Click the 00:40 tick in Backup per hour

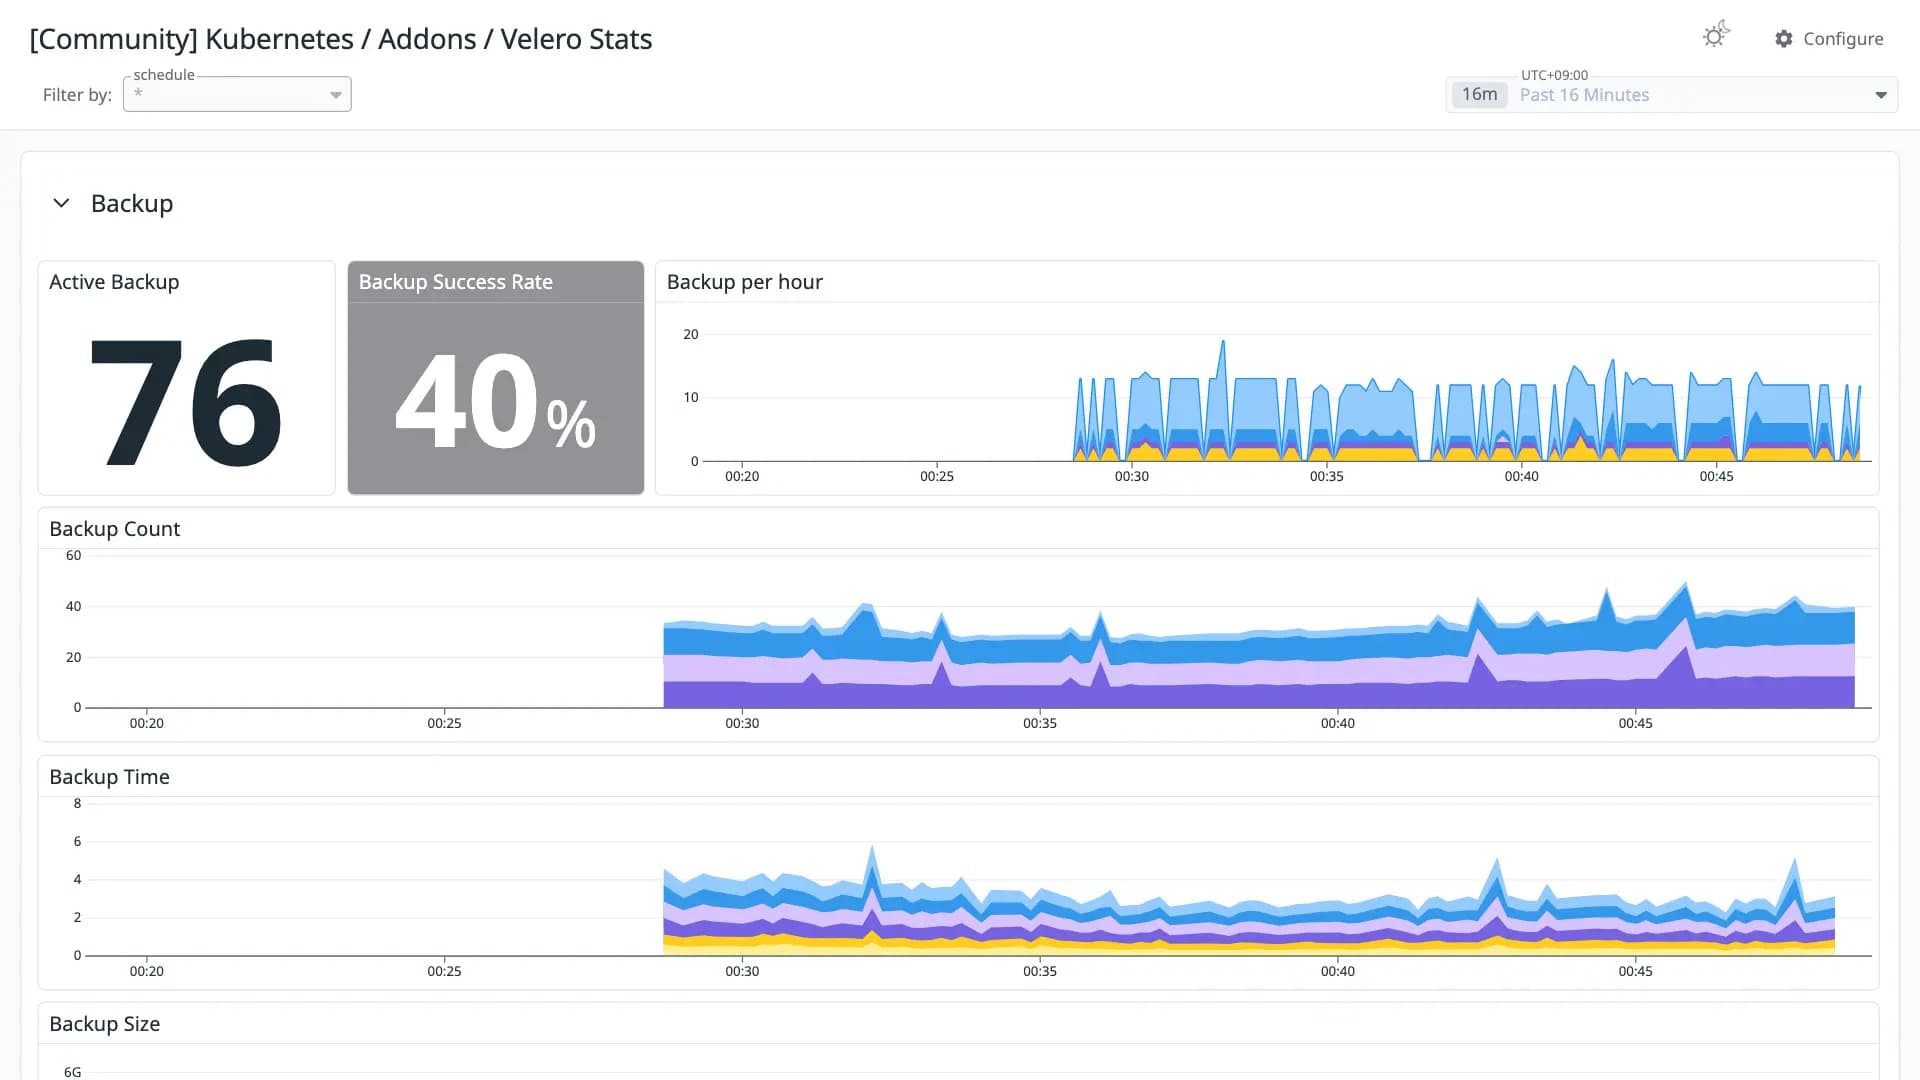click(1522, 476)
